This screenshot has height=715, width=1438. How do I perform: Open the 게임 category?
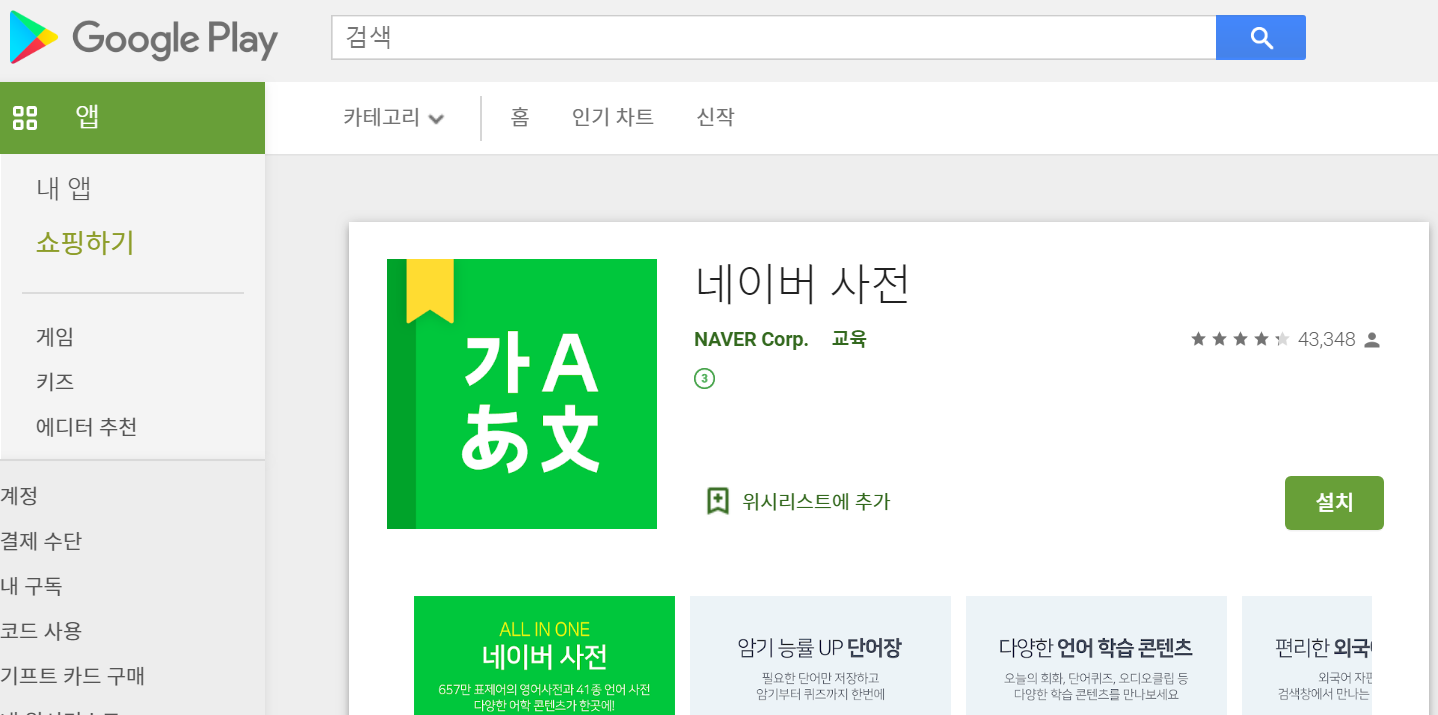tap(55, 337)
